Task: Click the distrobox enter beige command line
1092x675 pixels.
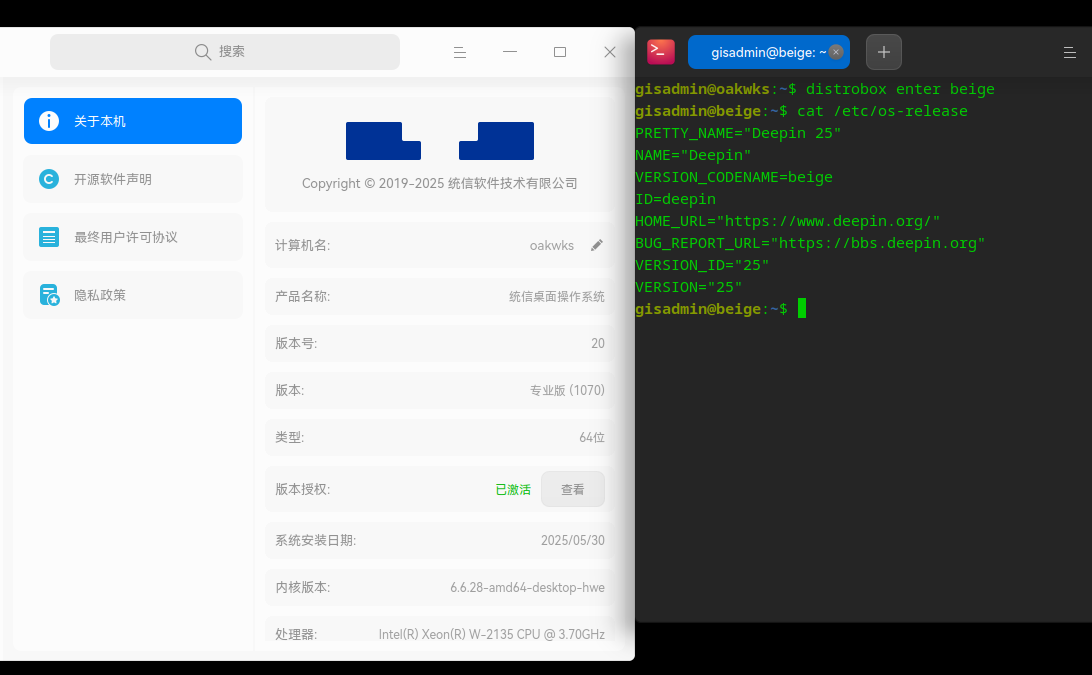Action: pos(815,89)
